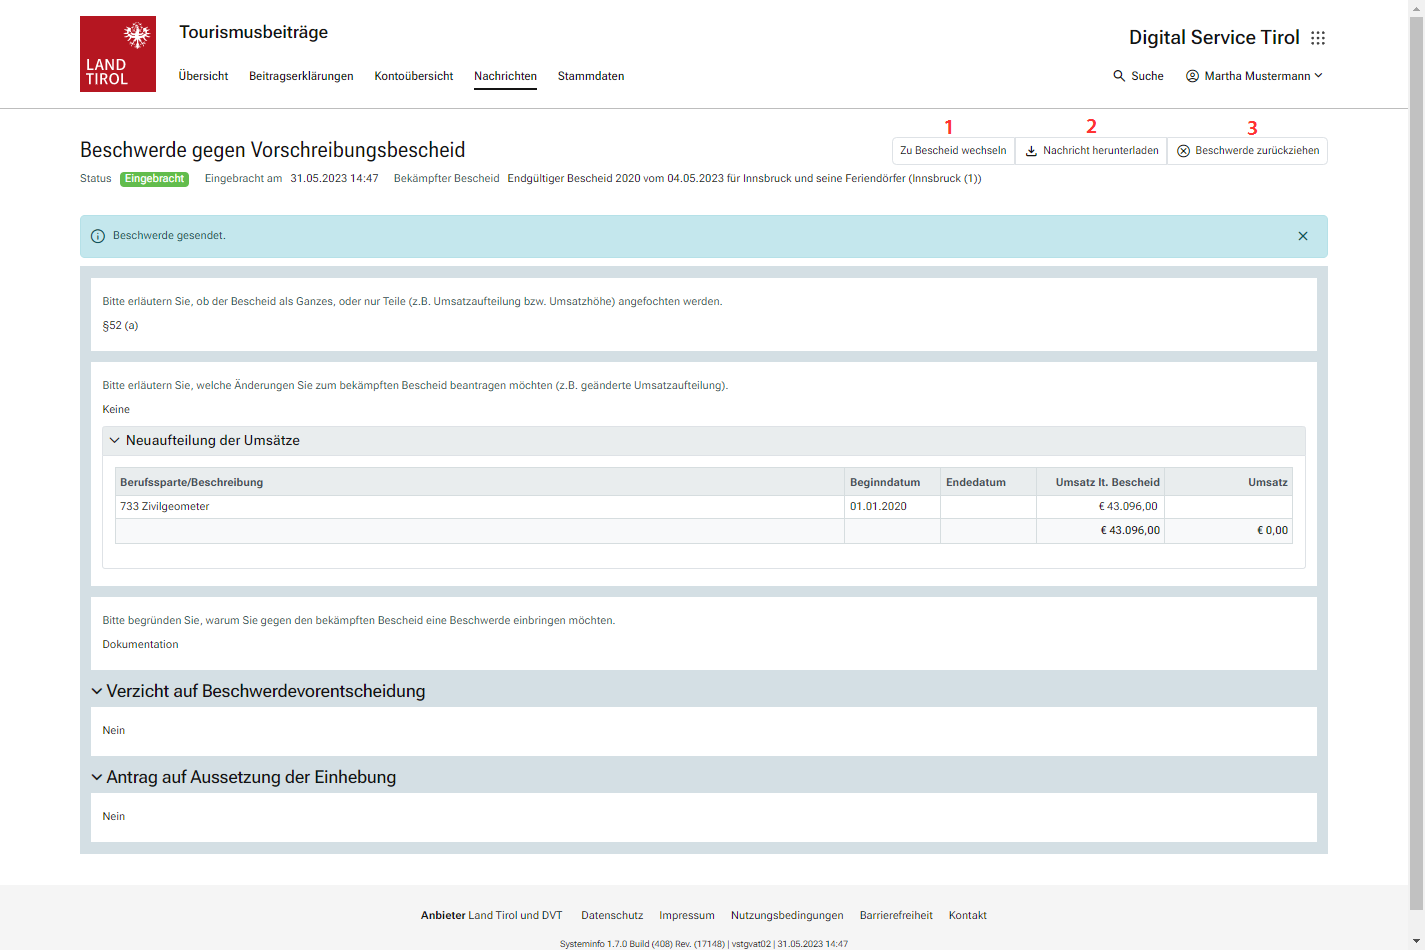Open the Datenschutz footer link
The height and width of the screenshot is (950, 1425).
point(612,915)
